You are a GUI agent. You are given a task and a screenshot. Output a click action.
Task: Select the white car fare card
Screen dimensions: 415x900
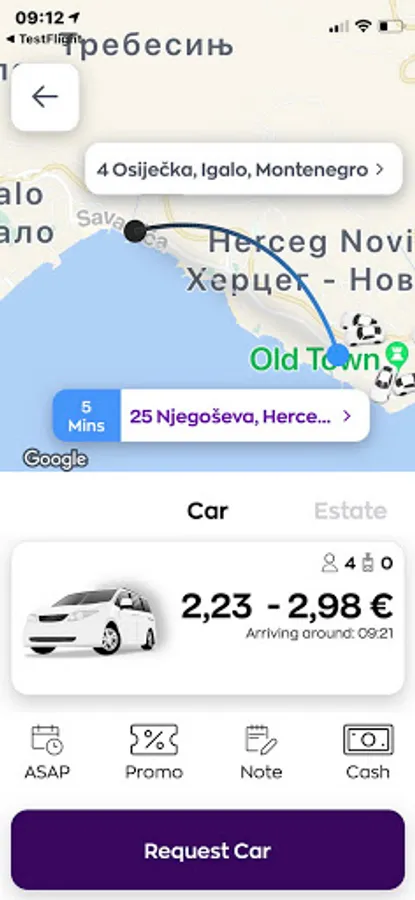click(208, 618)
